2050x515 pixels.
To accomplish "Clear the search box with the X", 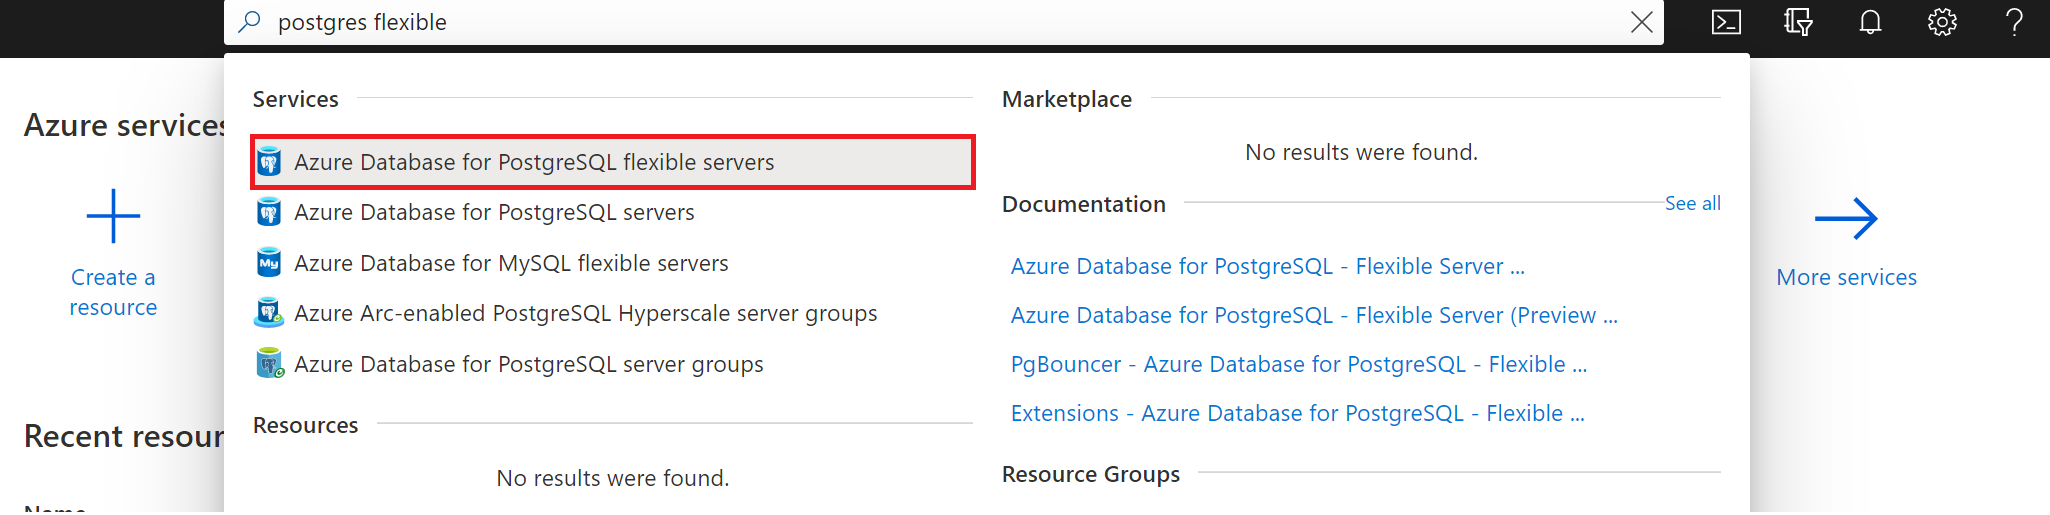I will [1641, 22].
